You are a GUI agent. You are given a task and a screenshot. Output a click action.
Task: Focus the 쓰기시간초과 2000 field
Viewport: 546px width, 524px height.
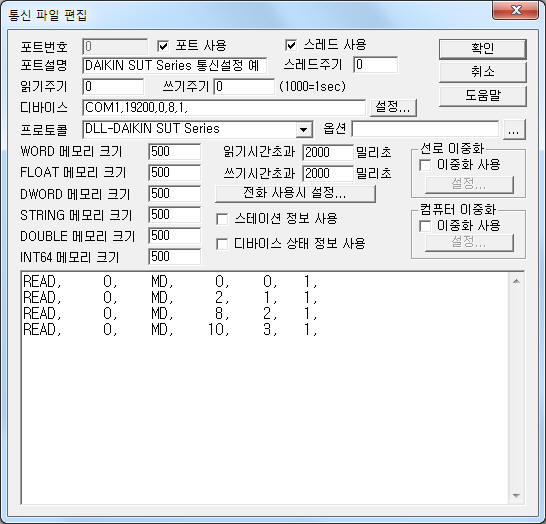pyautogui.click(x=328, y=173)
